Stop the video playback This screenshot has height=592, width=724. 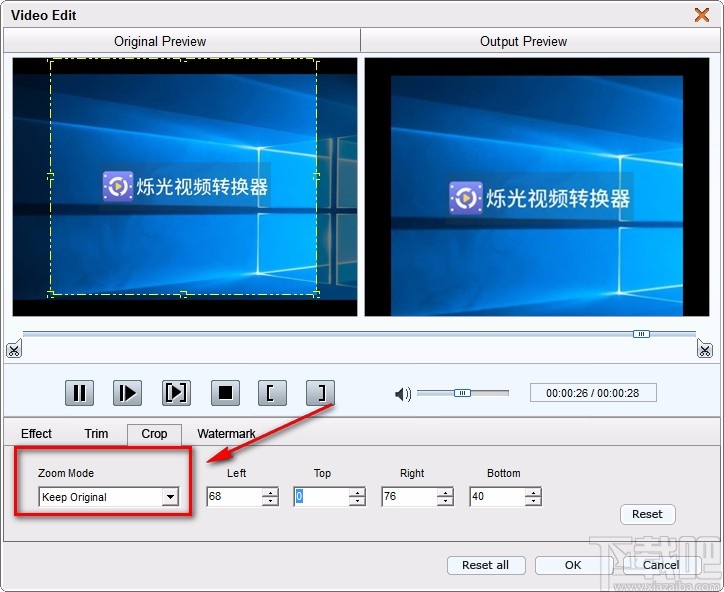225,393
